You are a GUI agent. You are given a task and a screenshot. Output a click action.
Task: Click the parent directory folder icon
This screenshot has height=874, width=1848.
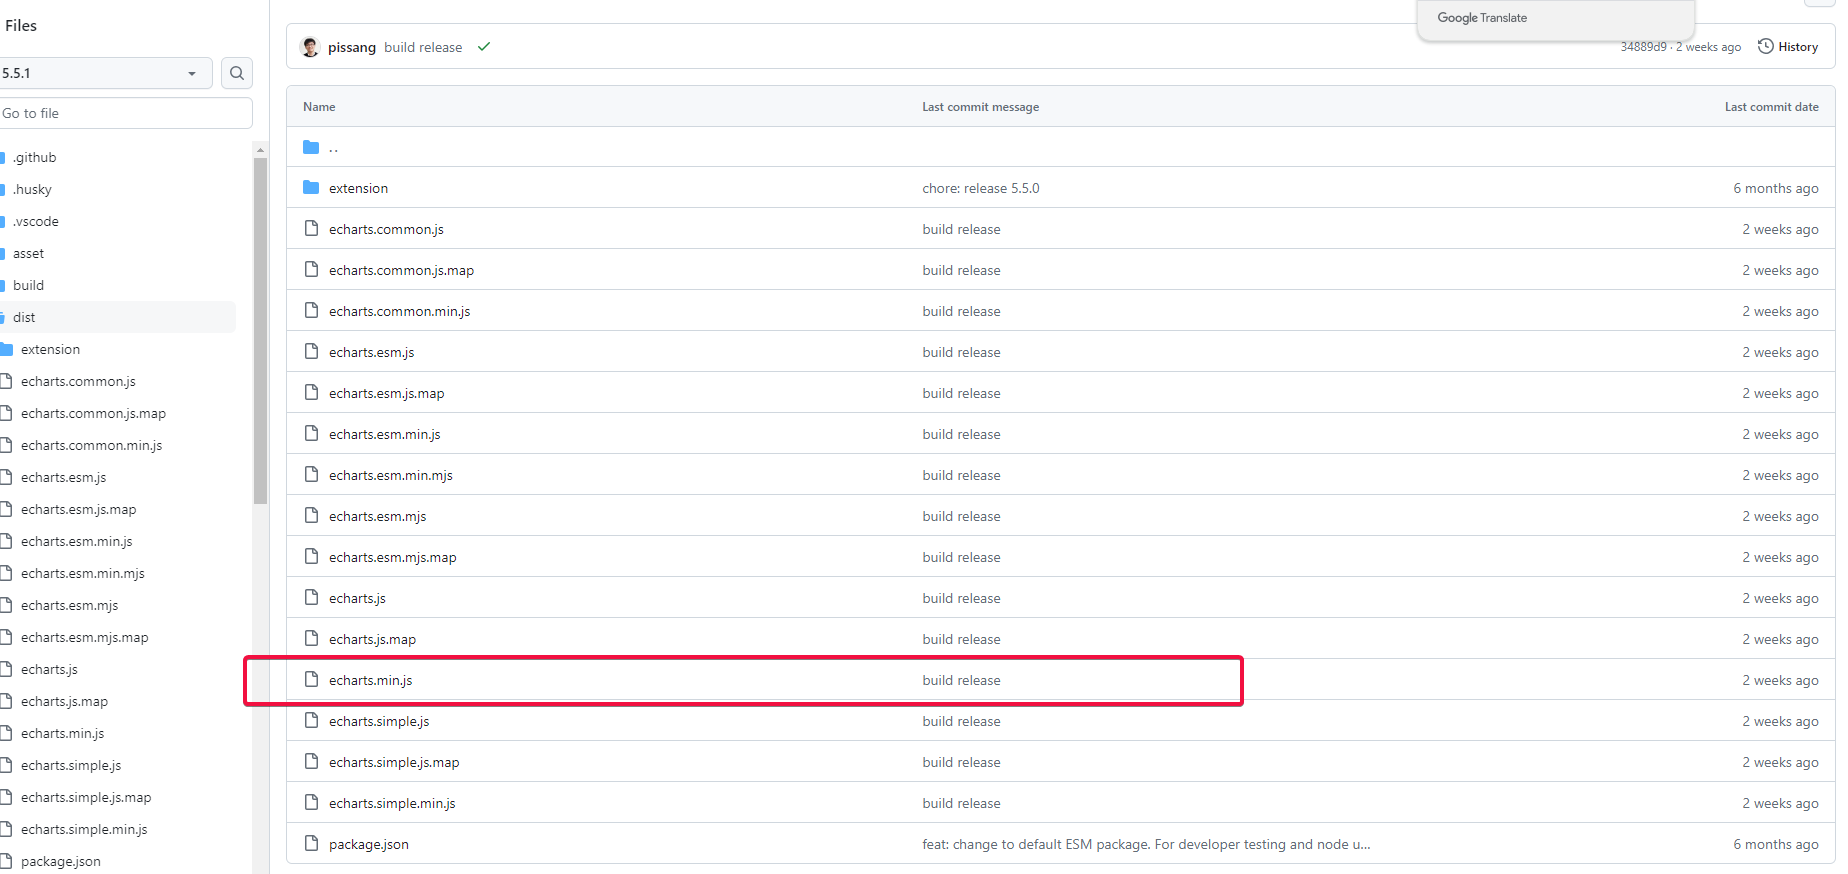coord(311,147)
